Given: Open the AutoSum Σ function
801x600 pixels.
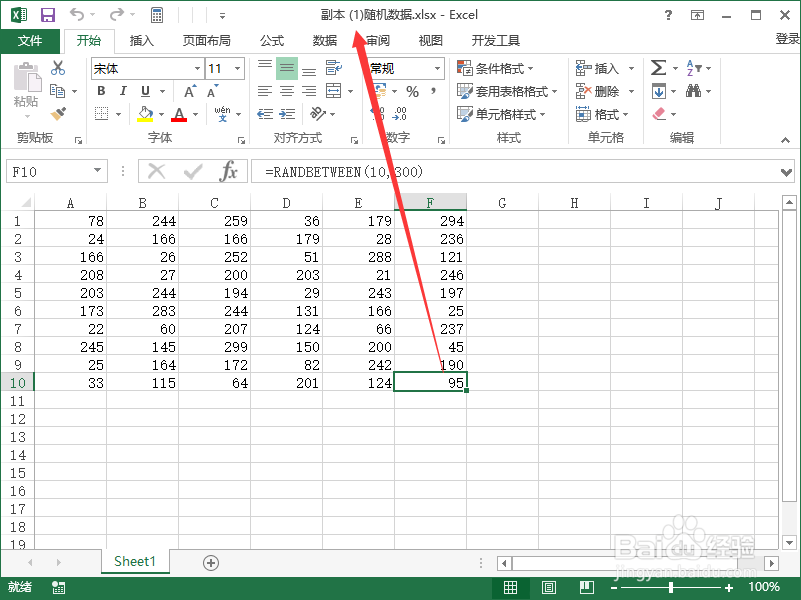Looking at the screenshot, I should tap(659, 68).
